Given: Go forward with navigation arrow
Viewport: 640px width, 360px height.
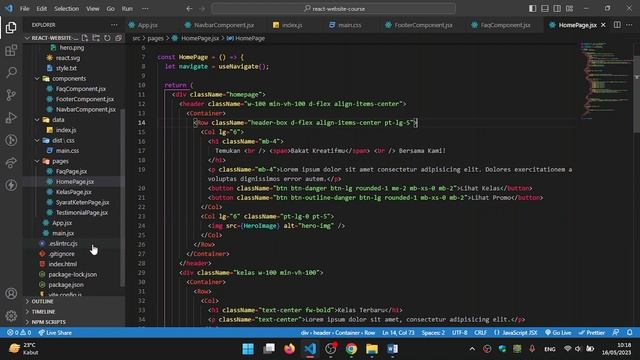Looking at the screenshot, I should [x=202, y=9].
